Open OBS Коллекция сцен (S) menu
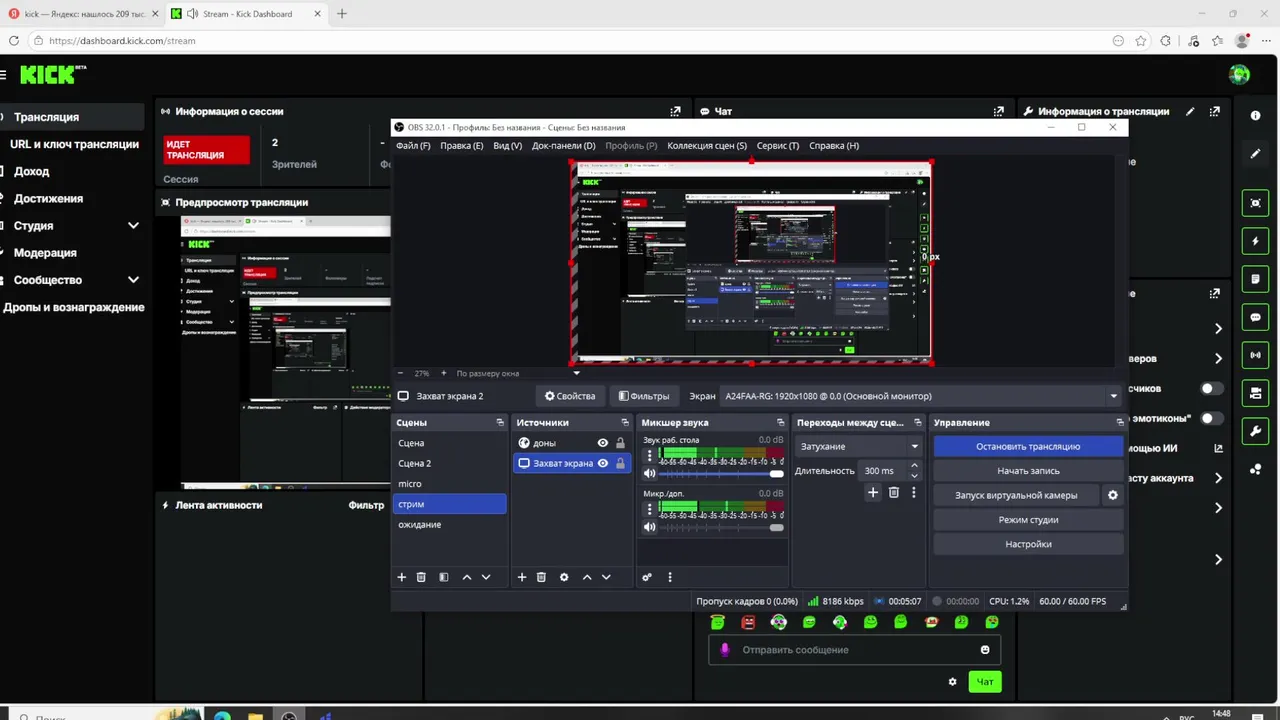Screen dimensions: 1280x720 [707, 146]
